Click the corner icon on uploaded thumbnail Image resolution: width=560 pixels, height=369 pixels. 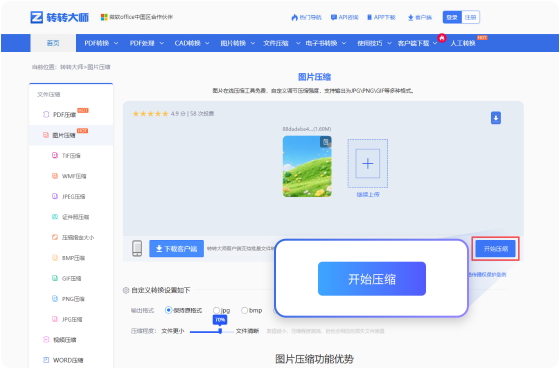tap(326, 142)
